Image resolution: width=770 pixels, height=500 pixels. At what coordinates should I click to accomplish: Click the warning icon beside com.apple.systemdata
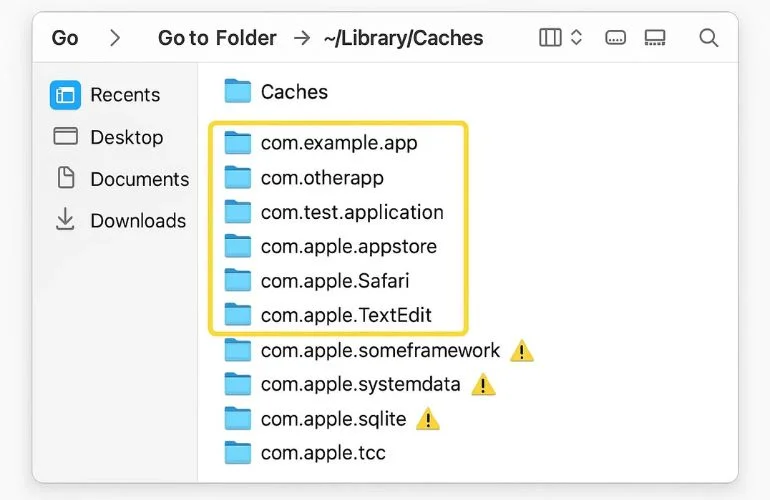(x=483, y=384)
